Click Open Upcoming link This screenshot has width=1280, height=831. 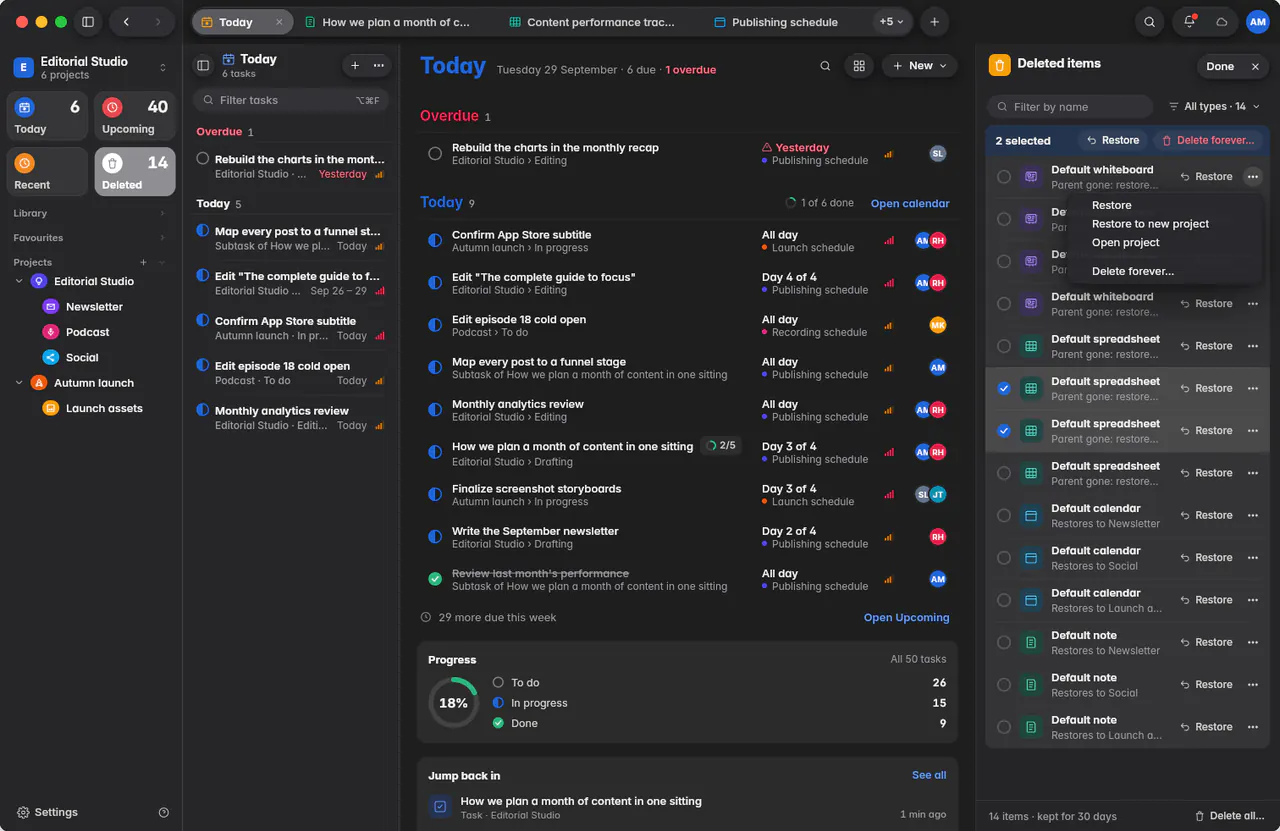(x=906, y=618)
